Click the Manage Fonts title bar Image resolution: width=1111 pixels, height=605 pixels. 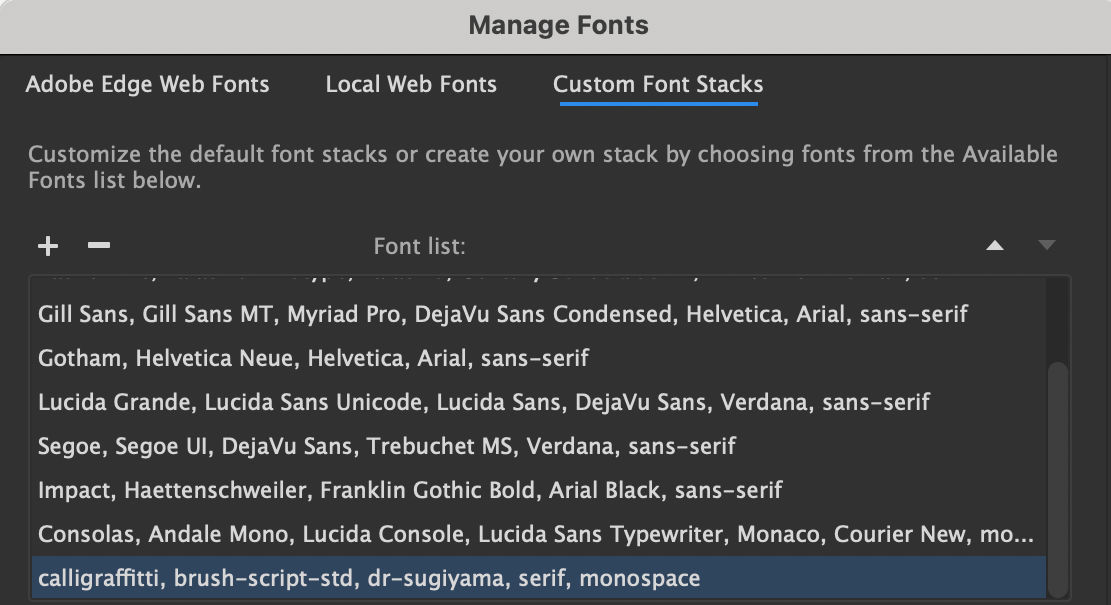(x=557, y=26)
